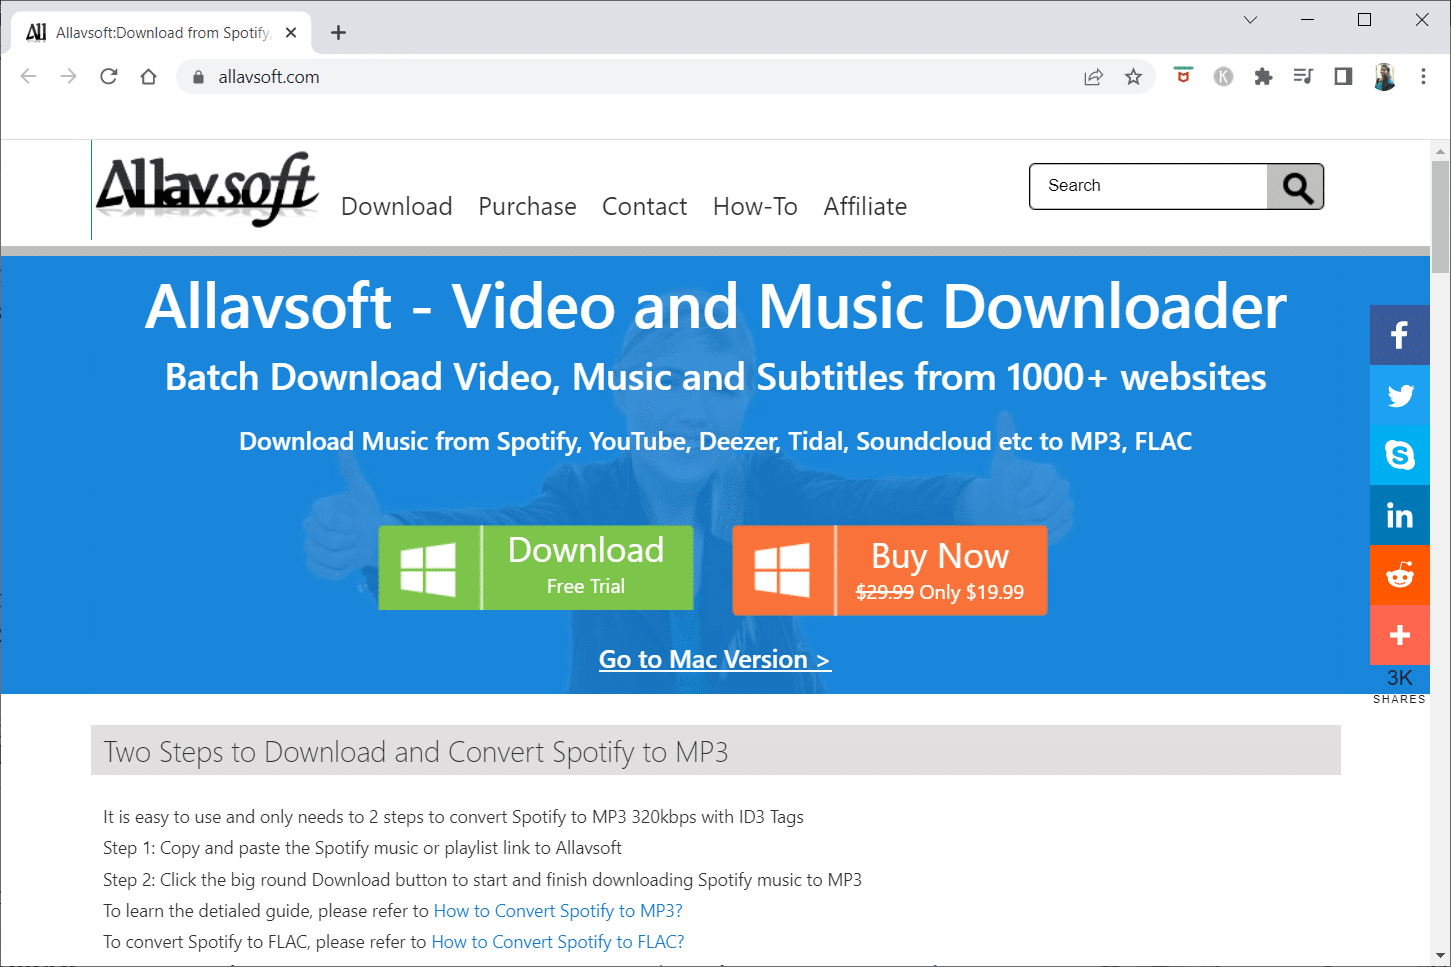This screenshot has width=1451, height=967.
Task: Open the Extensions puzzle menu
Action: (x=1263, y=76)
